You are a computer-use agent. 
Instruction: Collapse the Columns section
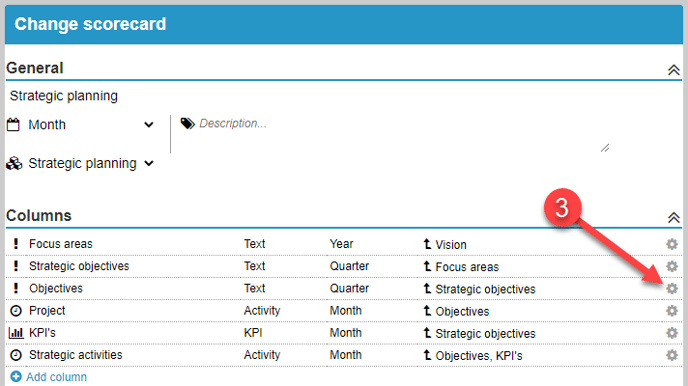(674, 218)
